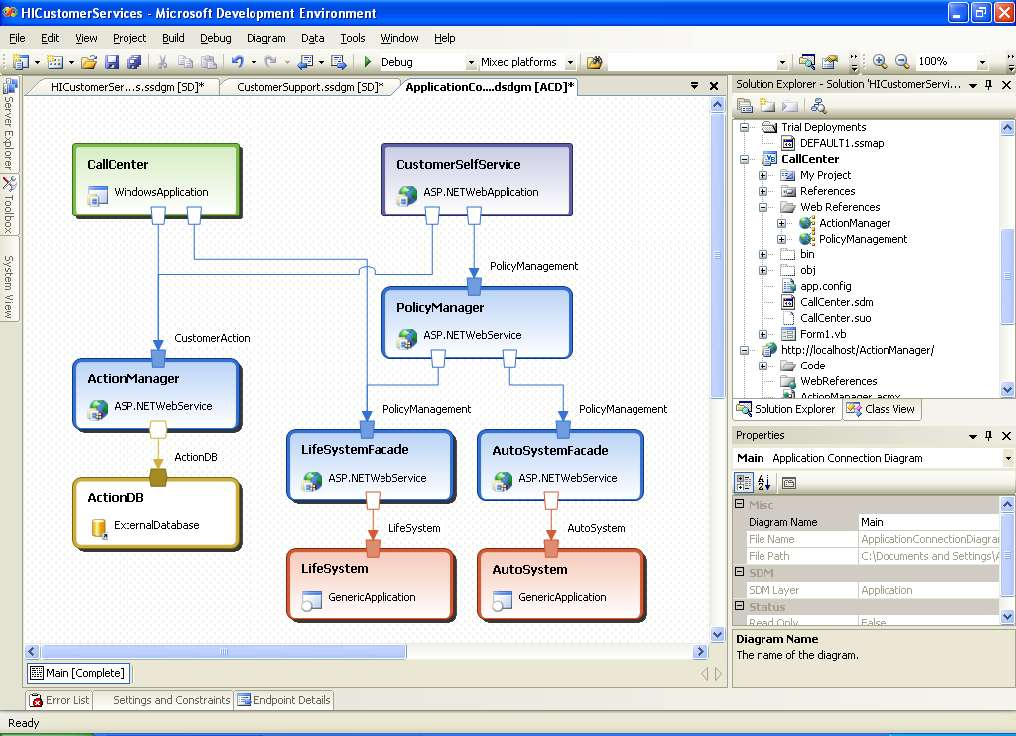Collapse the Status category in Properties
This screenshot has width=1016, height=736.
click(739, 606)
